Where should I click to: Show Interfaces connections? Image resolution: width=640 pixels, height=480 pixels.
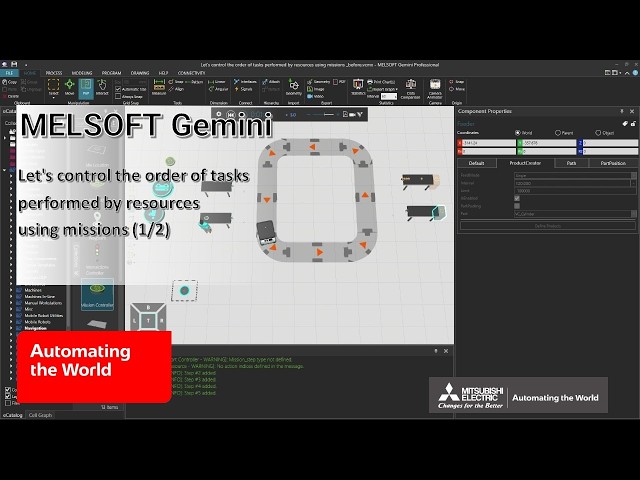pos(245,82)
